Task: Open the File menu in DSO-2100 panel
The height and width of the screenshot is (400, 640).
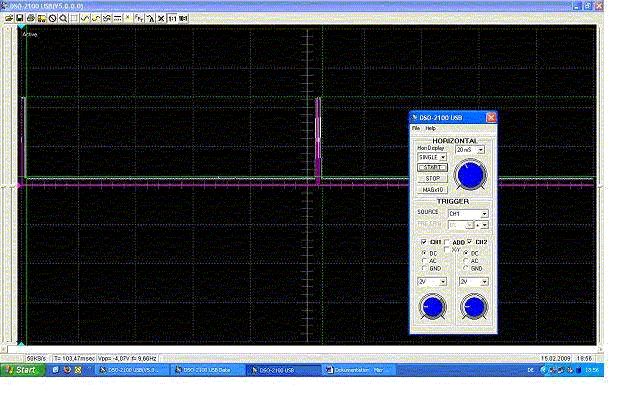Action: coord(416,128)
